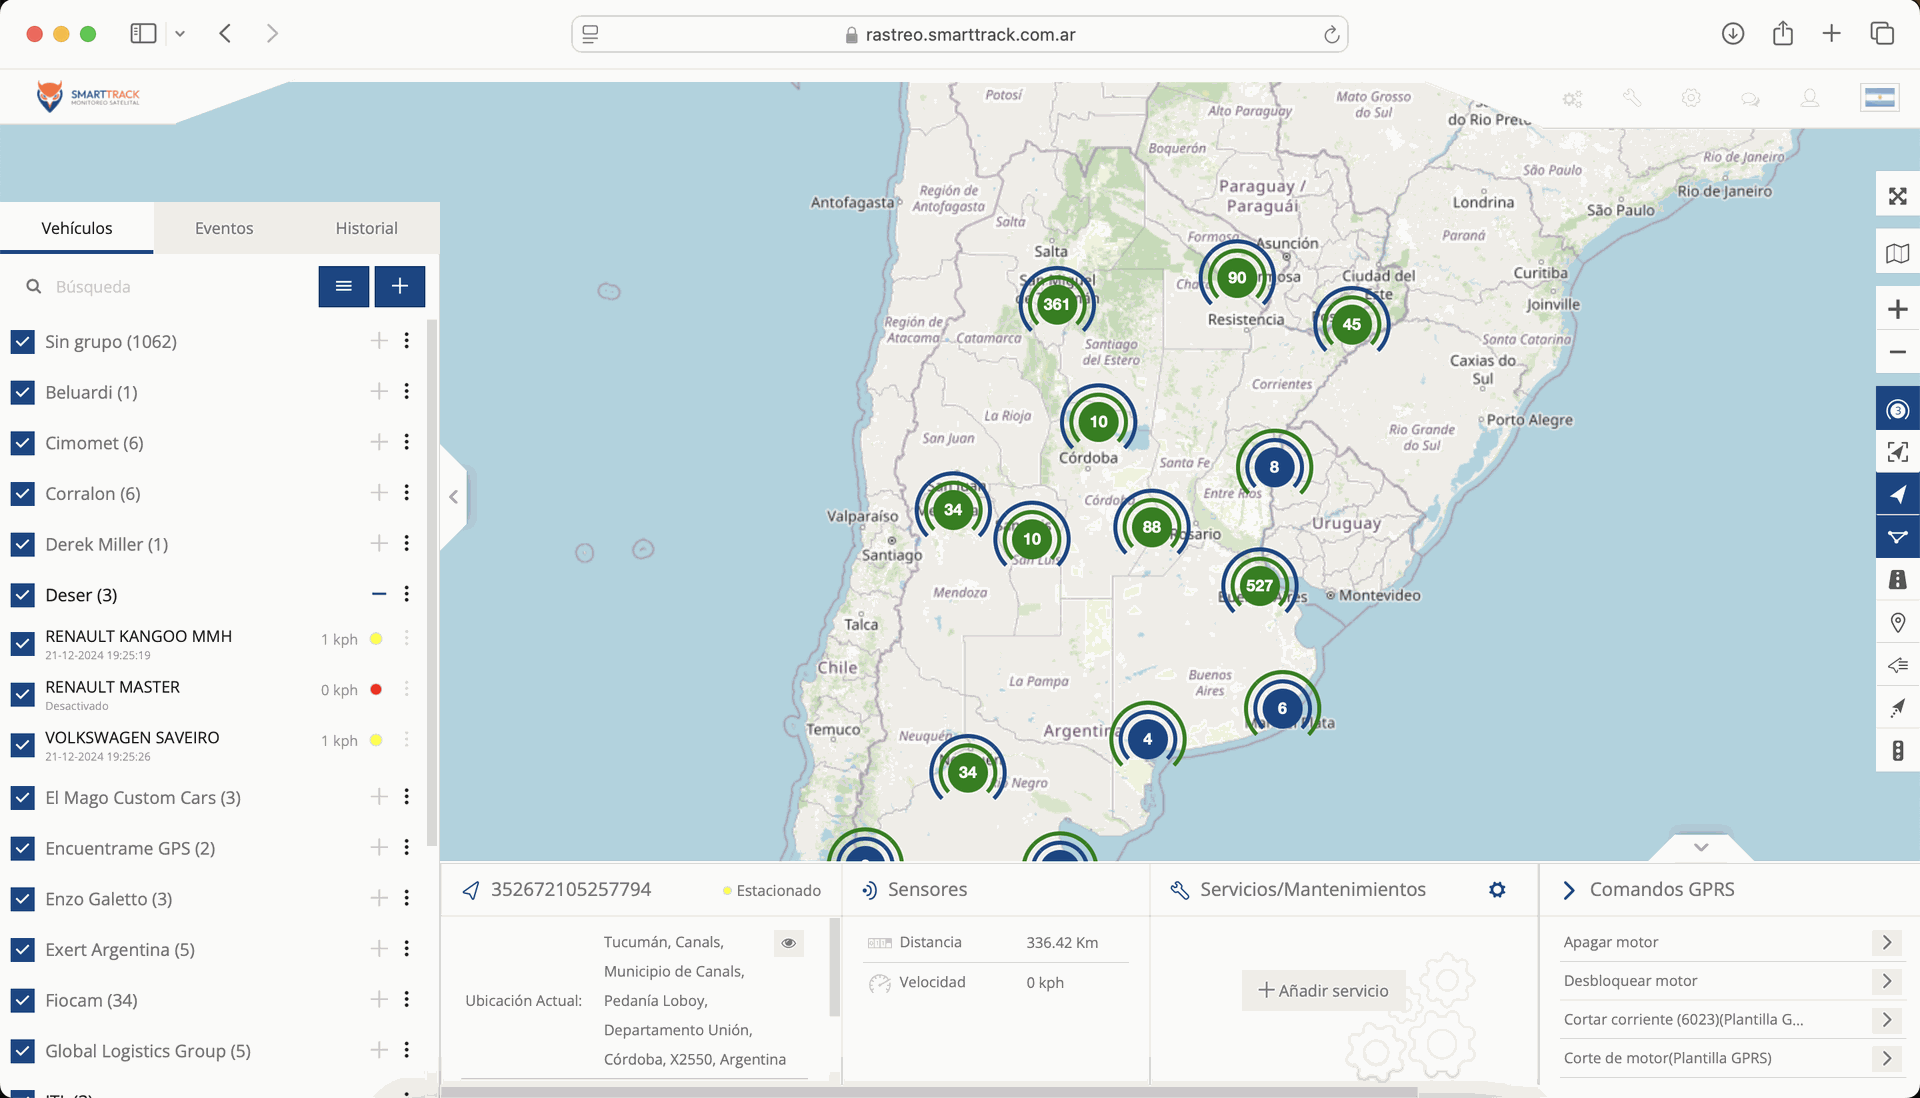Expand the Apagar motor command
The image size is (1920, 1098).
[1886, 942]
